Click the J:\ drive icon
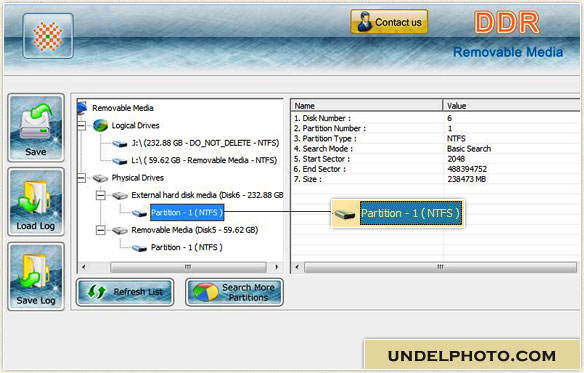The image size is (584, 373). click(x=120, y=143)
